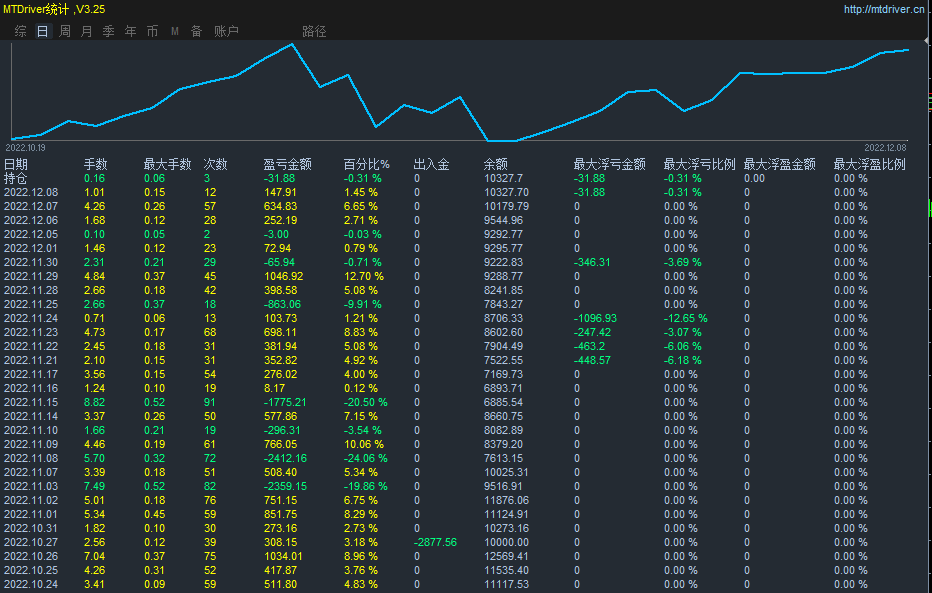932x593 pixels.
Task: Select the 2022.12.01 date row
Action: click(x=31, y=248)
